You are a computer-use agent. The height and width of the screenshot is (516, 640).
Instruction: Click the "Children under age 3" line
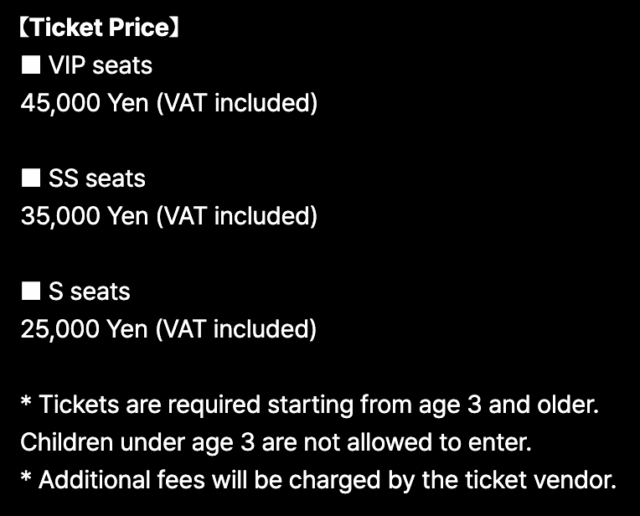pyautogui.click(x=121, y=441)
